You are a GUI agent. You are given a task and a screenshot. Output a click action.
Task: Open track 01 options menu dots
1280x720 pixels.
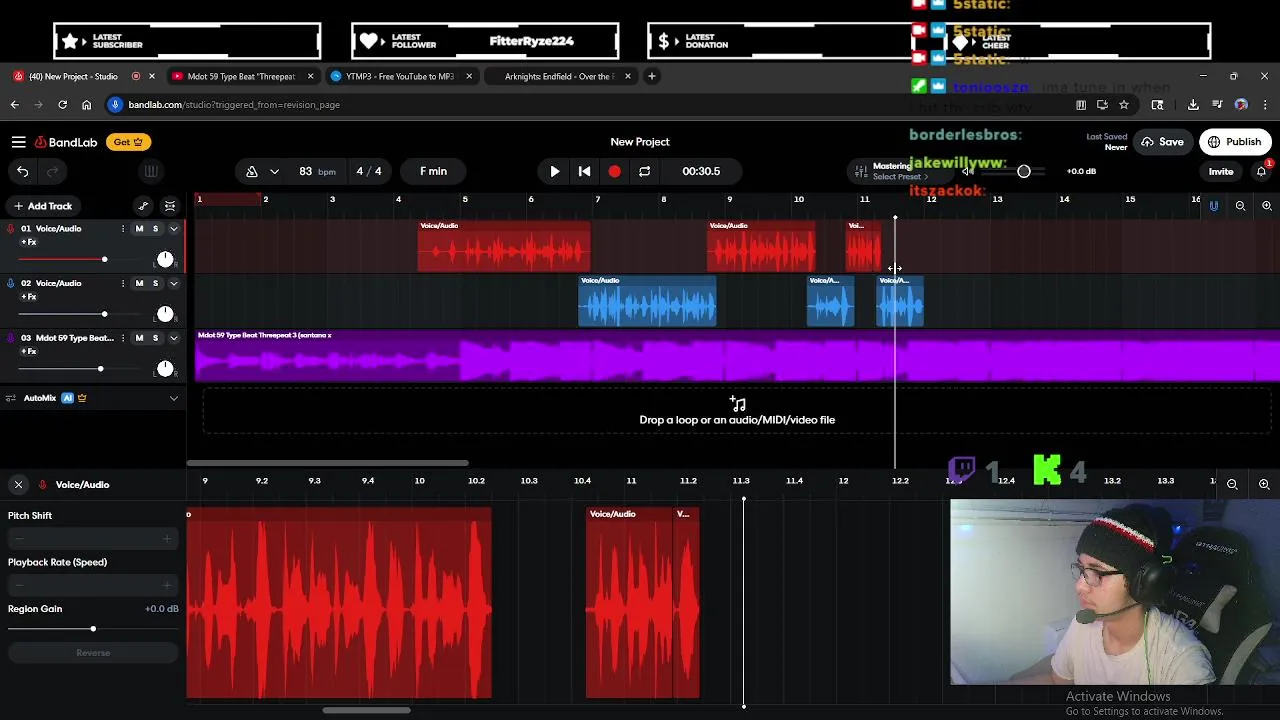tap(123, 229)
